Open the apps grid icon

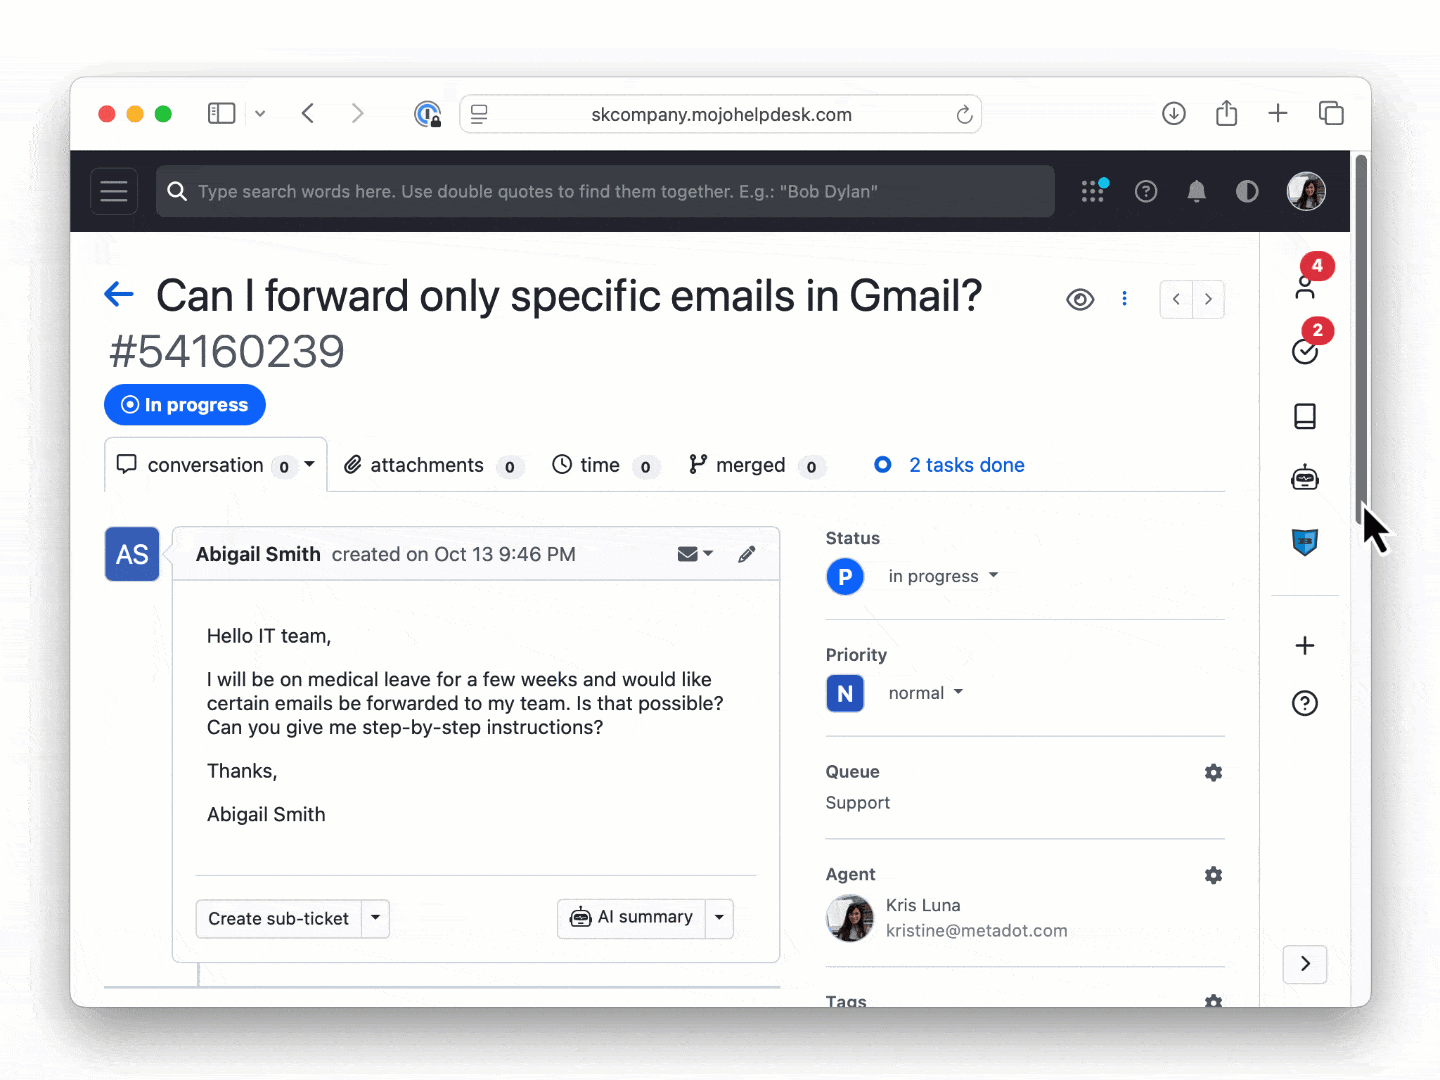[1094, 191]
